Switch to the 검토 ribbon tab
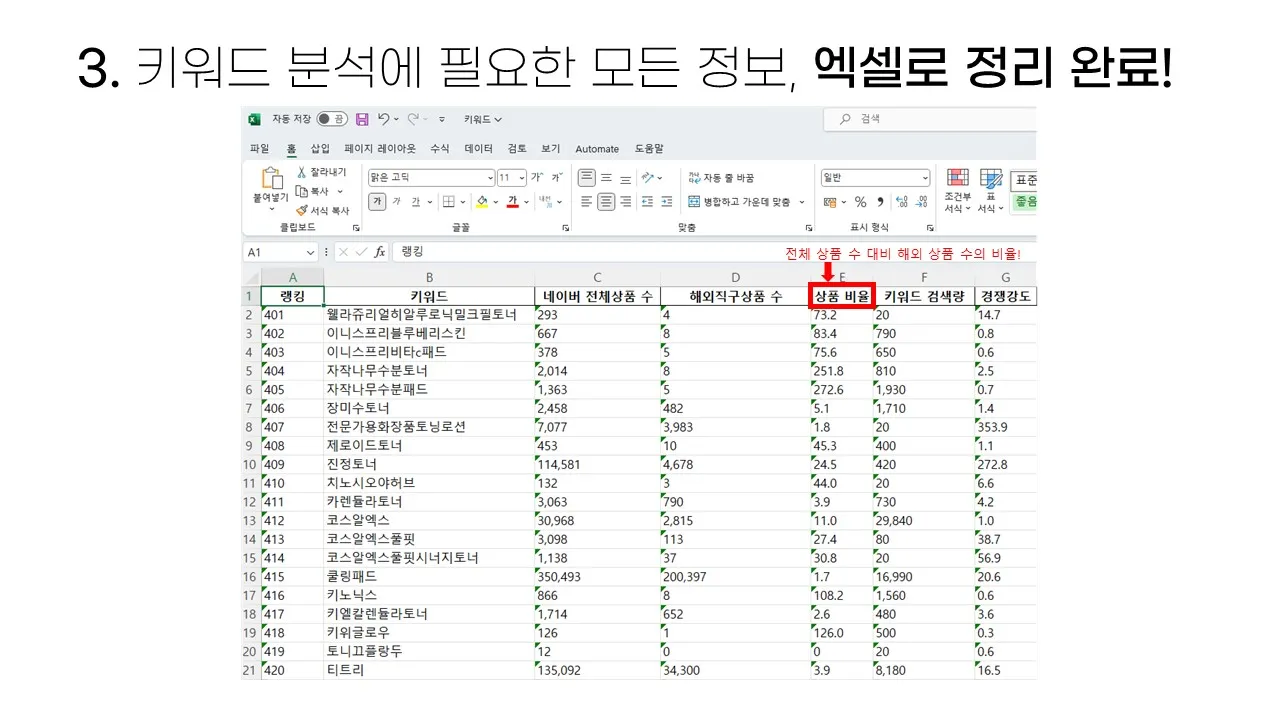 (517, 149)
